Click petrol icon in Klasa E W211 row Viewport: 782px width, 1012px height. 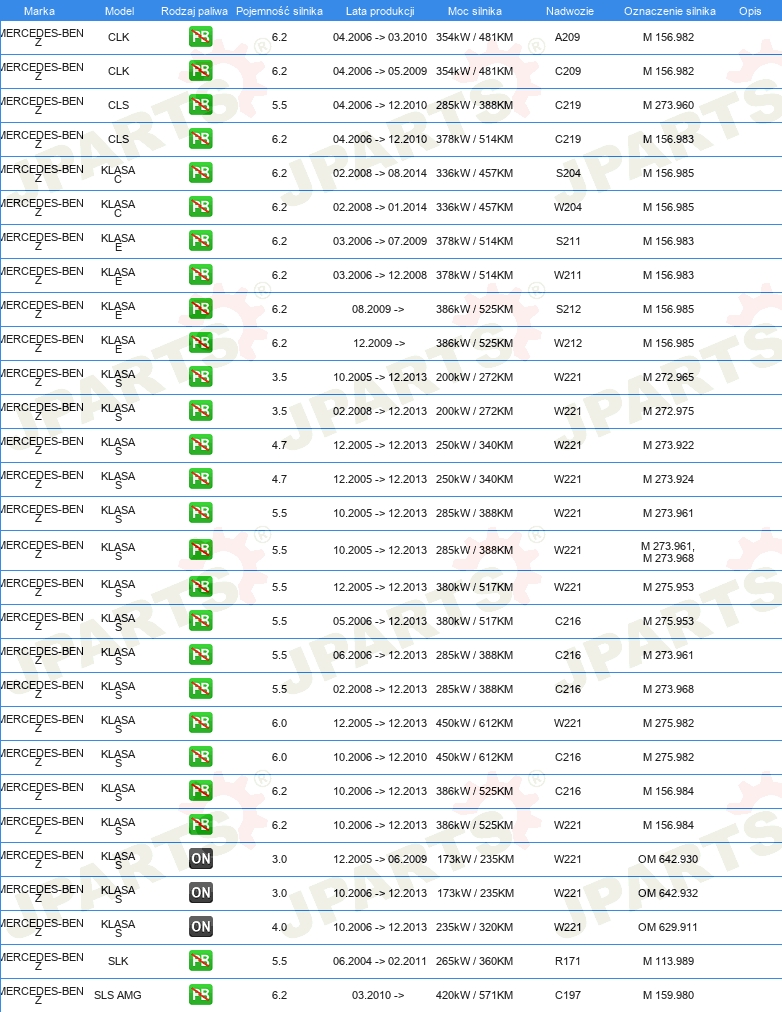tap(201, 274)
